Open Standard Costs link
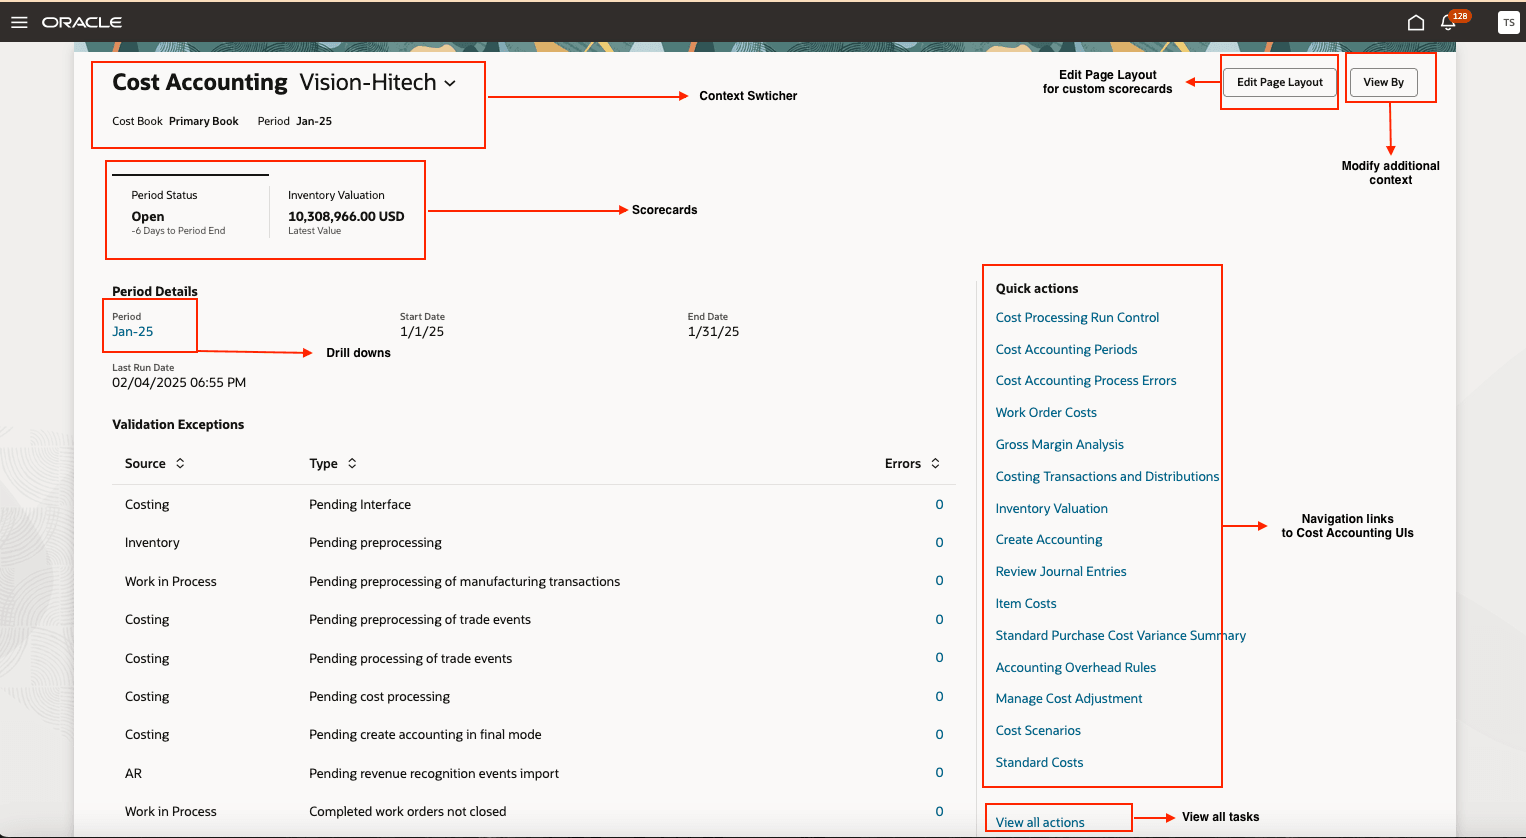 1040,762
